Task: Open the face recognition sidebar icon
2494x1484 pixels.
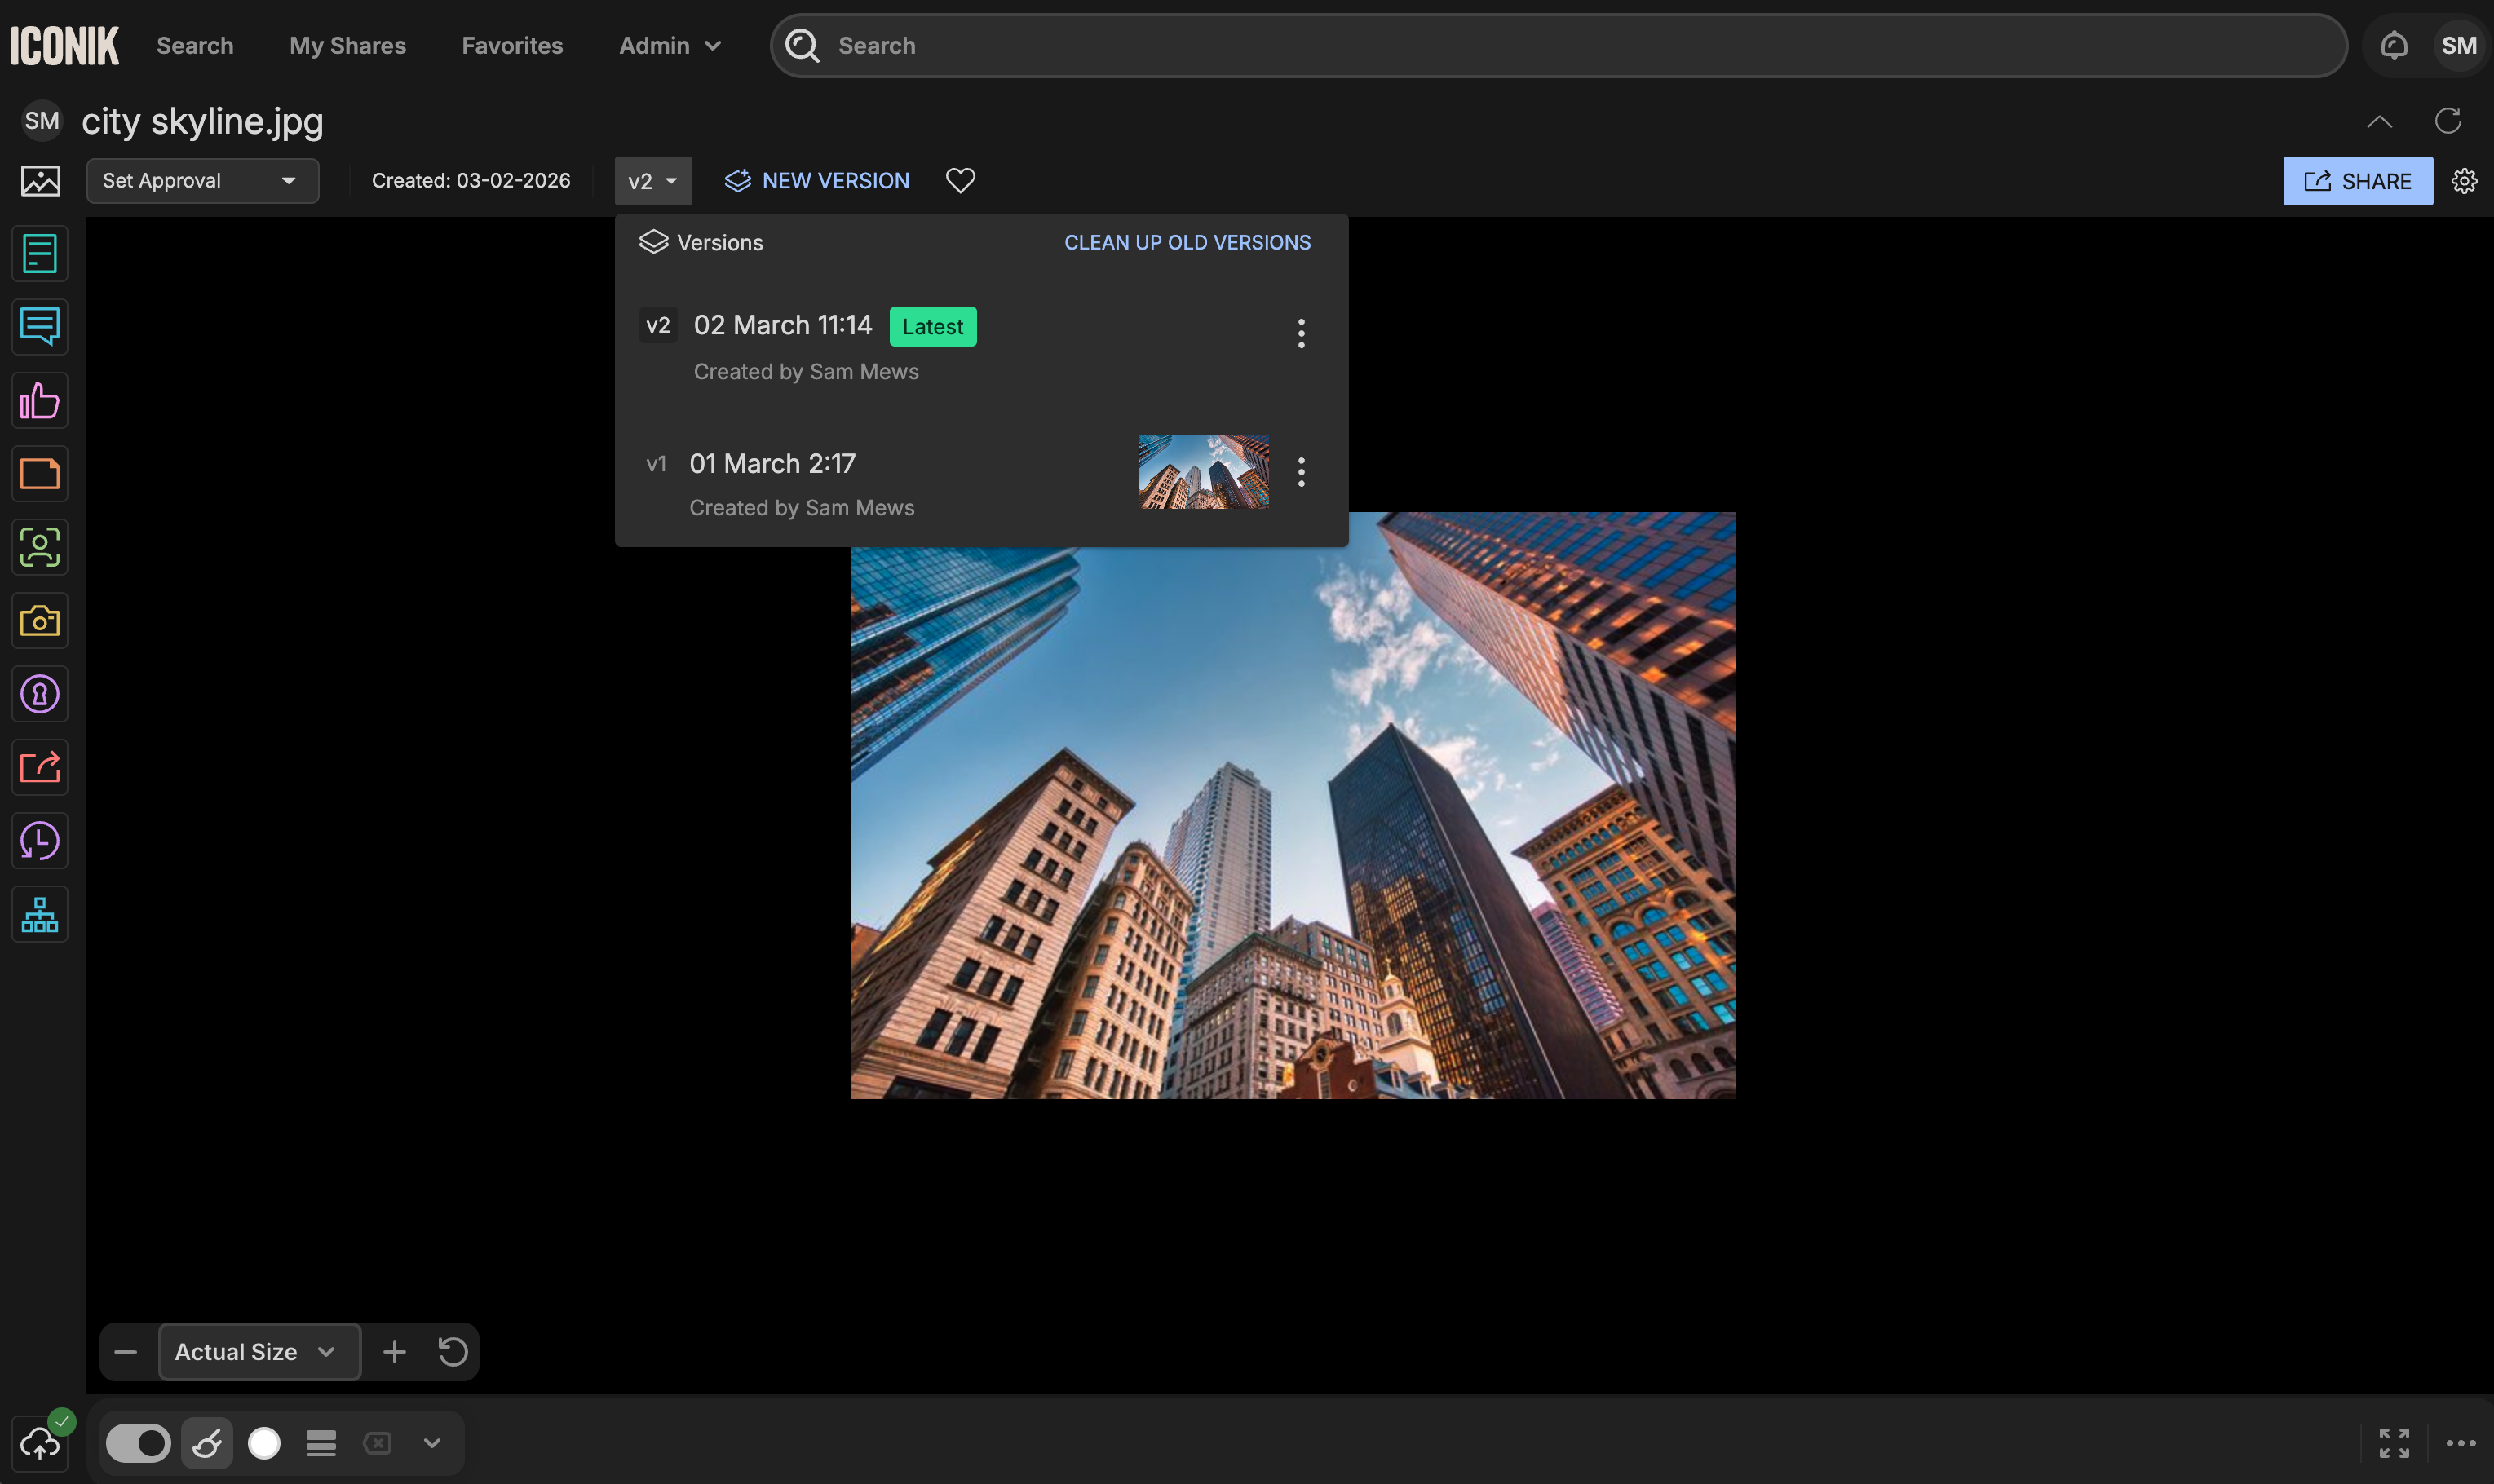Action: [x=40, y=547]
